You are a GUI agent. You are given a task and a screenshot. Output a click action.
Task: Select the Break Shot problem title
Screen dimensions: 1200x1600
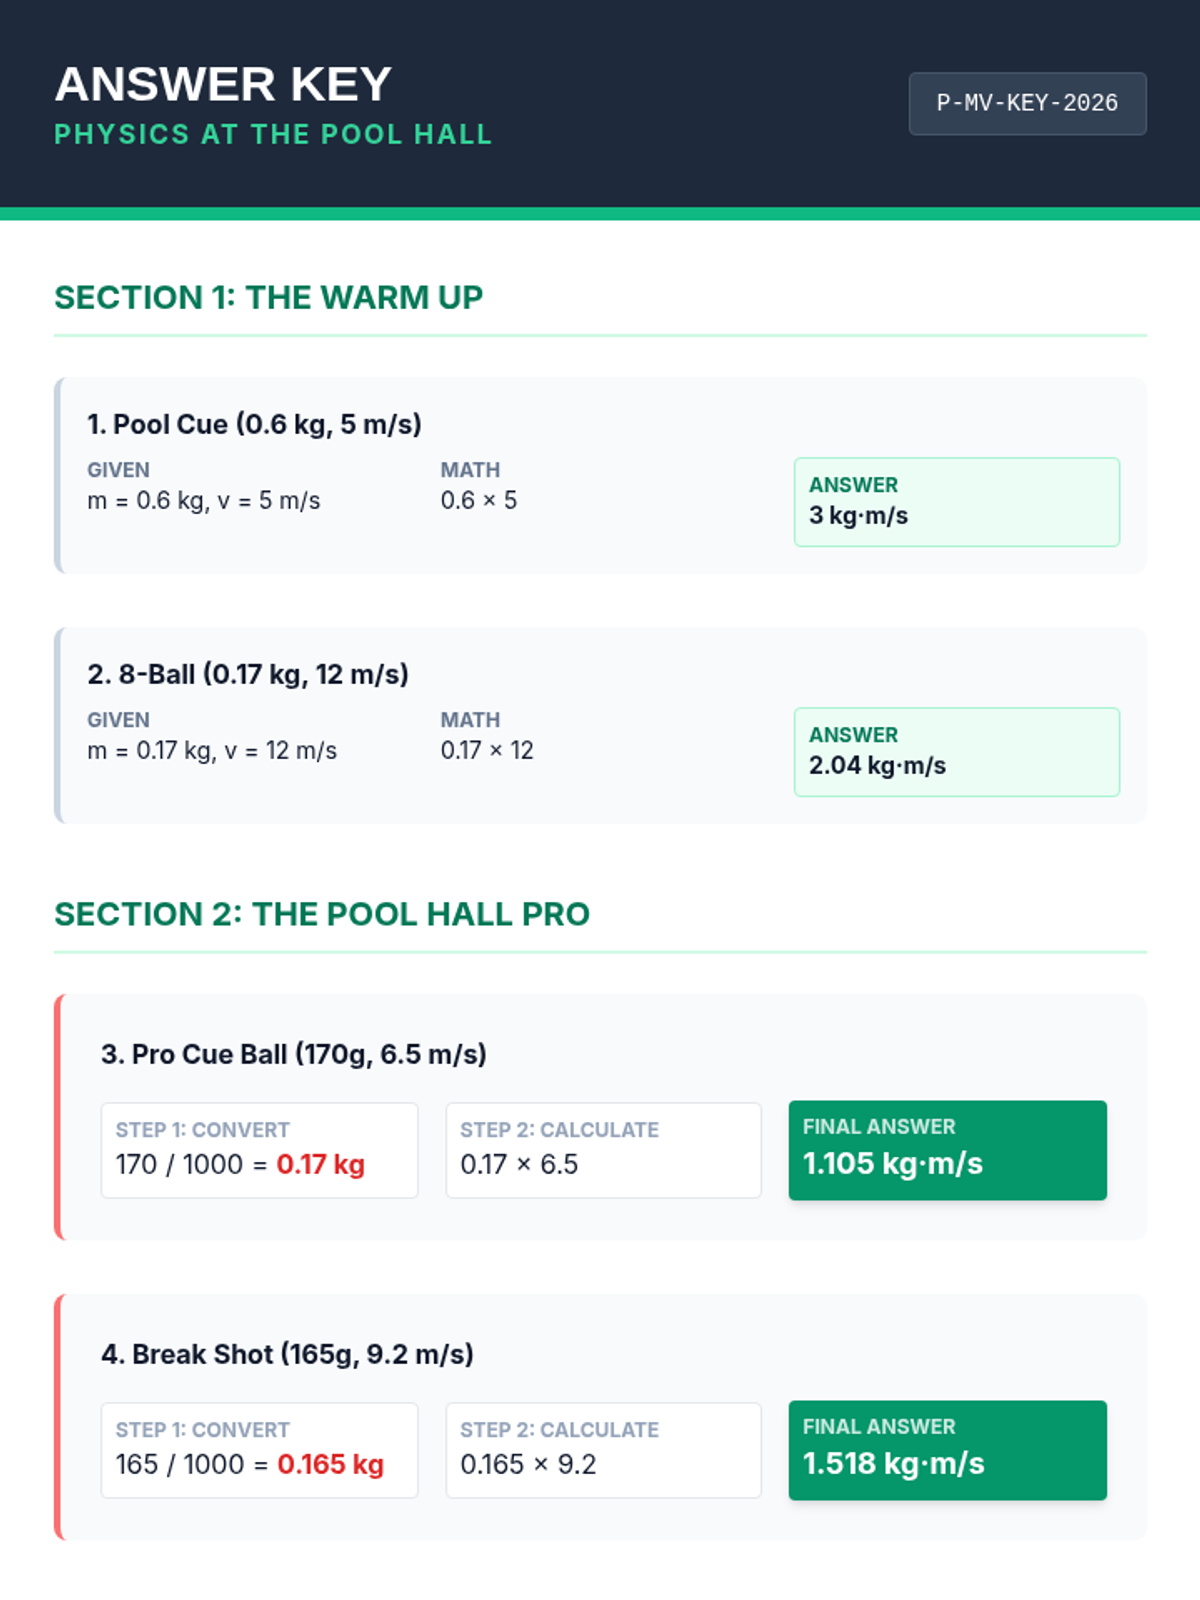(x=287, y=1355)
